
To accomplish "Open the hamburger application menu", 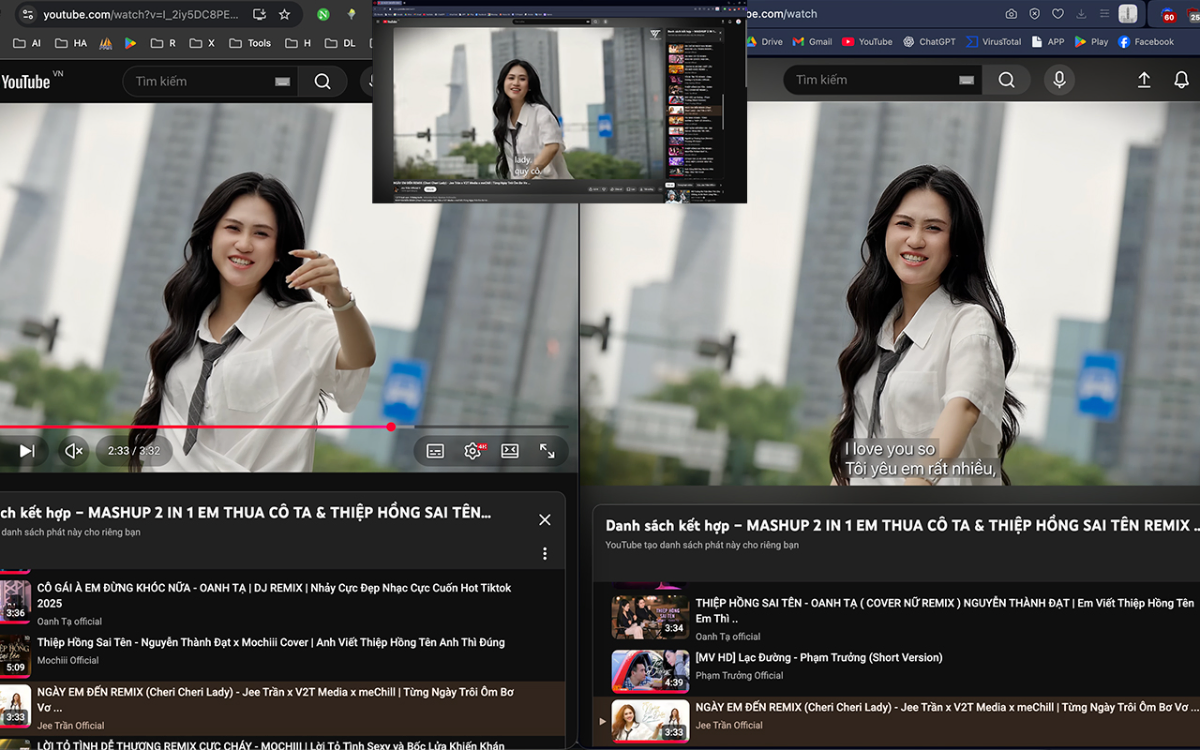I will [x=1104, y=14].
